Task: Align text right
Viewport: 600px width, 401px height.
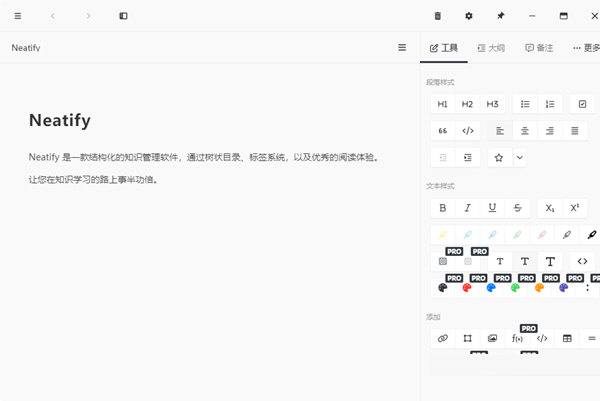Action: (550, 131)
